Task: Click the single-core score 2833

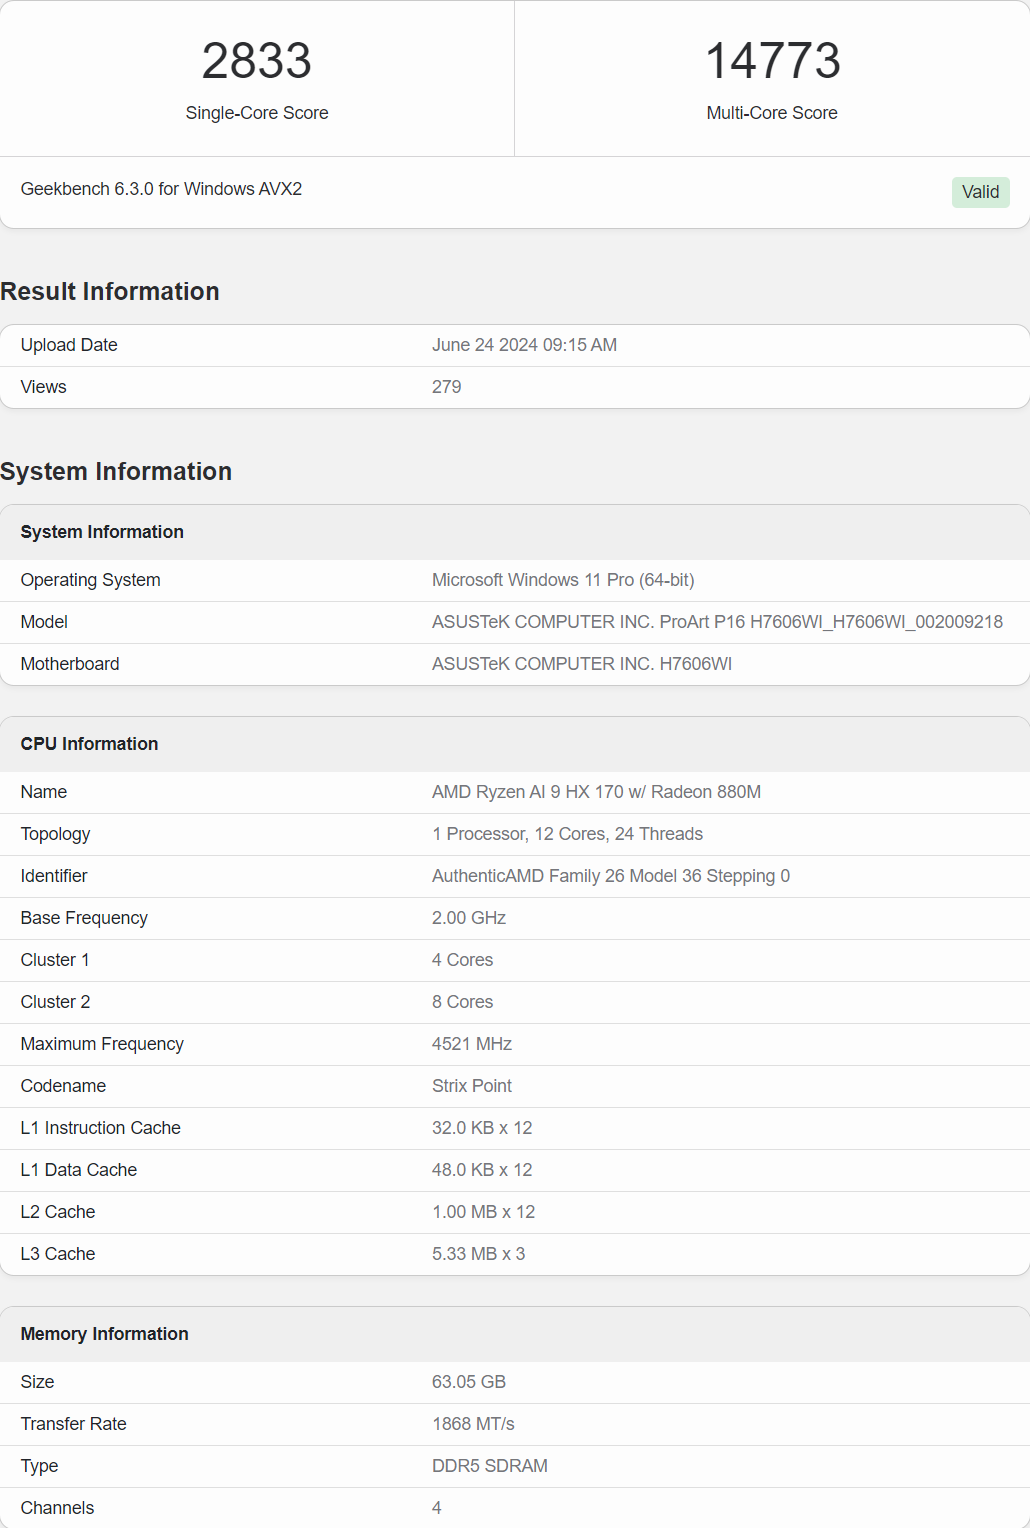Action: (x=257, y=61)
